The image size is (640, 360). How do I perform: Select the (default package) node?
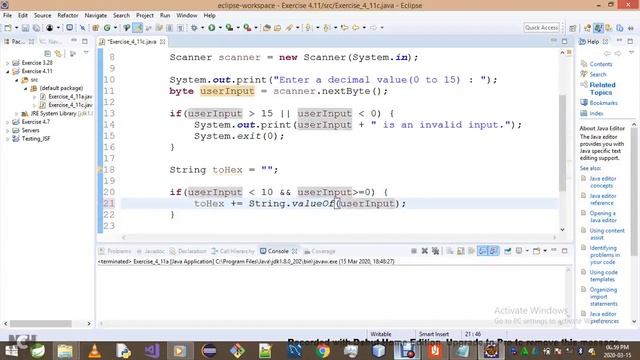tap(57, 88)
